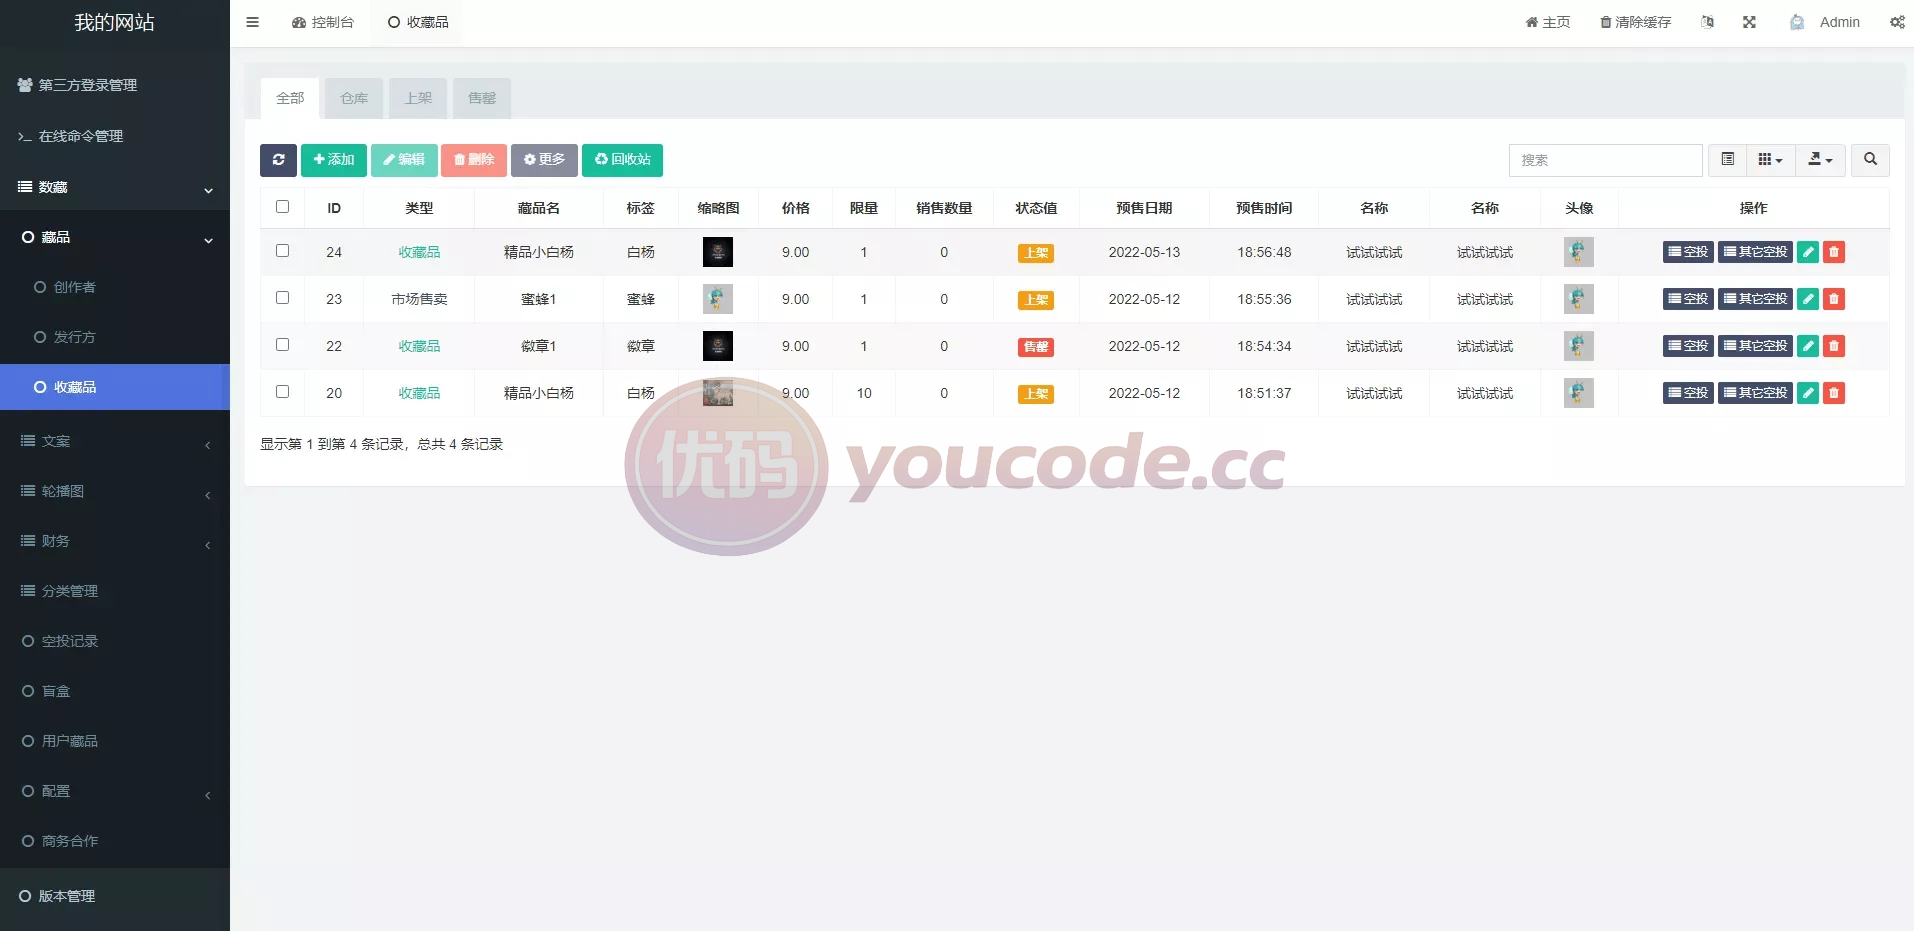Check the row with ID 20
The height and width of the screenshot is (931, 1914).
click(282, 392)
